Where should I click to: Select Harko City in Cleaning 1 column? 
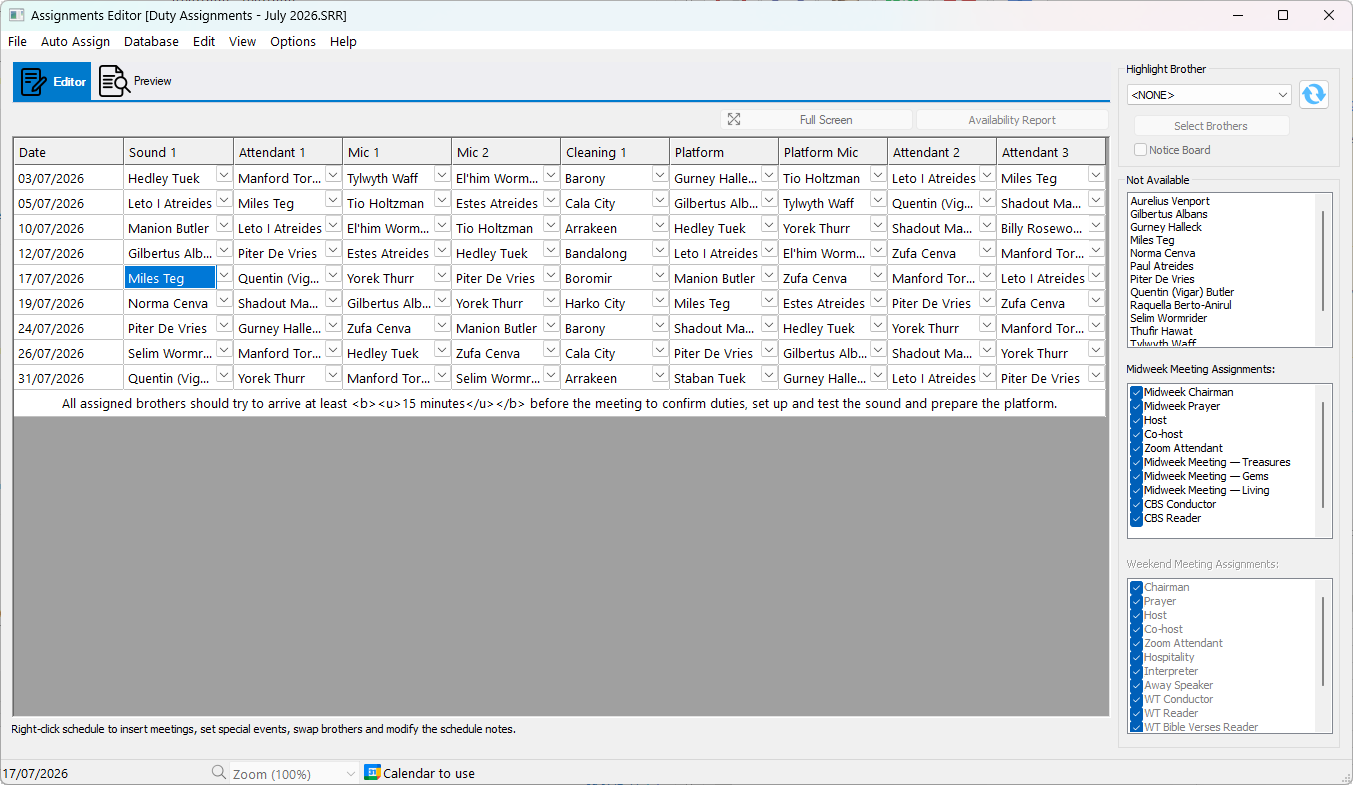click(606, 303)
